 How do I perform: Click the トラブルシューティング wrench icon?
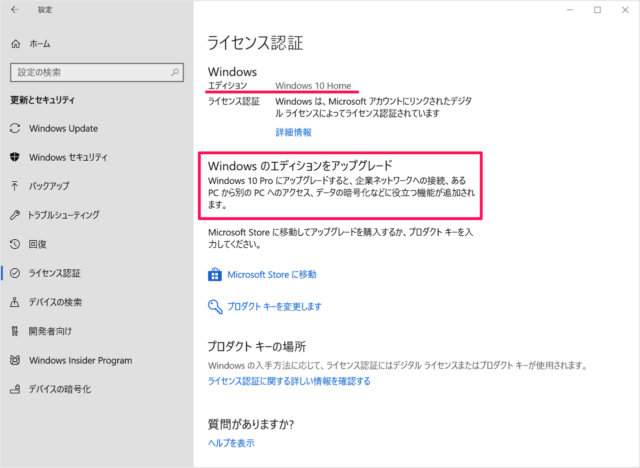15,215
